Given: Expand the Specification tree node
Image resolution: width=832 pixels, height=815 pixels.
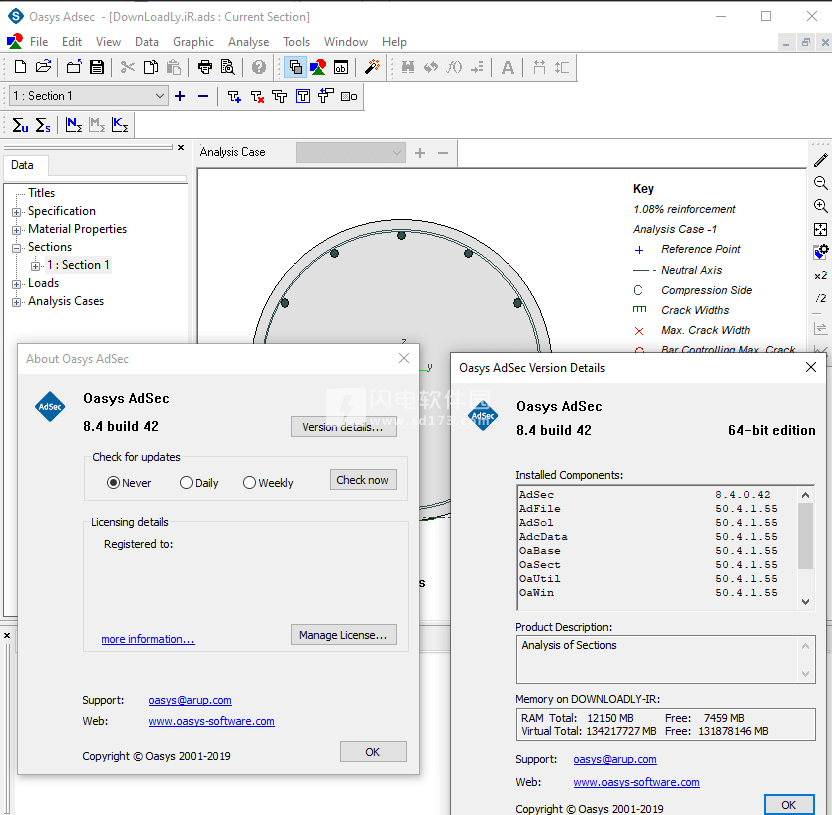Looking at the screenshot, I should click(16, 212).
